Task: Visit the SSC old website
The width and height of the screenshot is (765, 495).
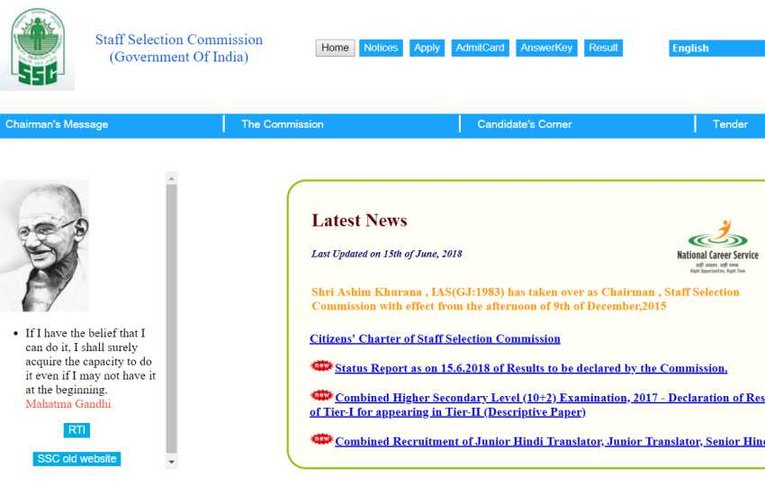Action: [77, 459]
